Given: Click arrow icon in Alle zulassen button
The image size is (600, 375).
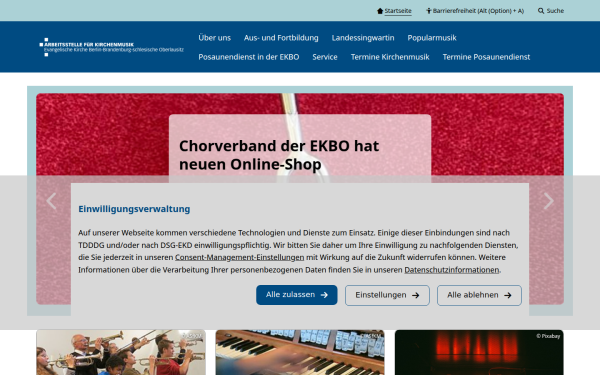Looking at the screenshot, I should (324, 295).
